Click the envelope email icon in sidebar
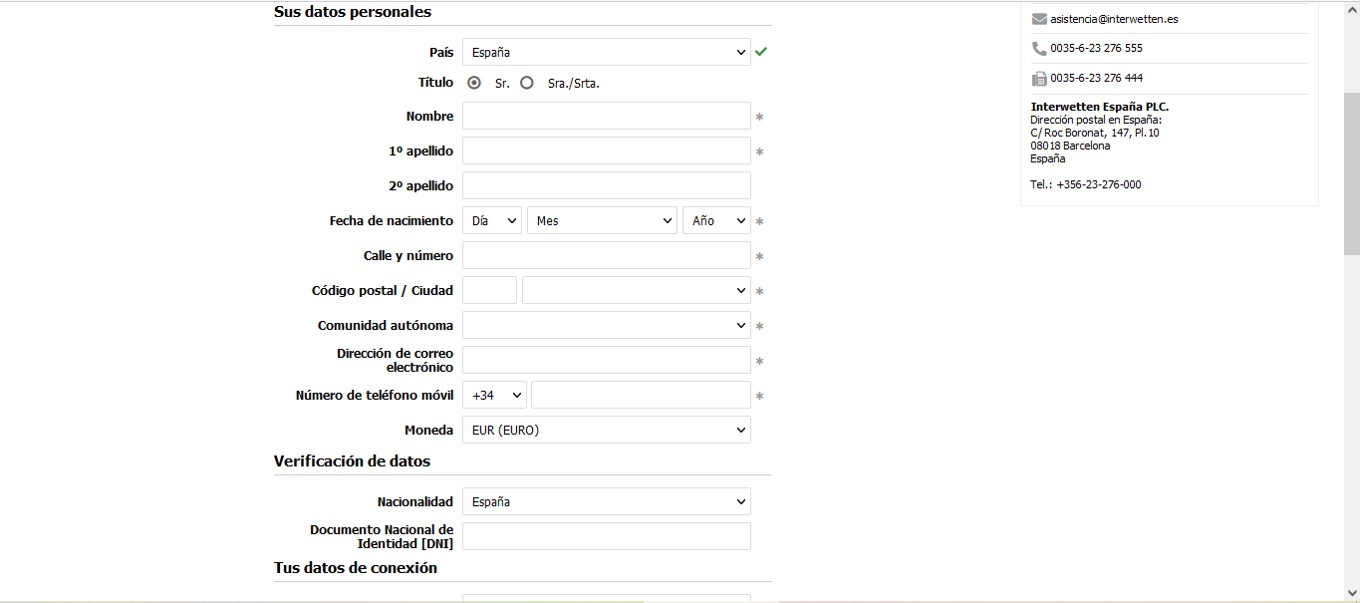The width and height of the screenshot is (1360, 603). point(1038,19)
